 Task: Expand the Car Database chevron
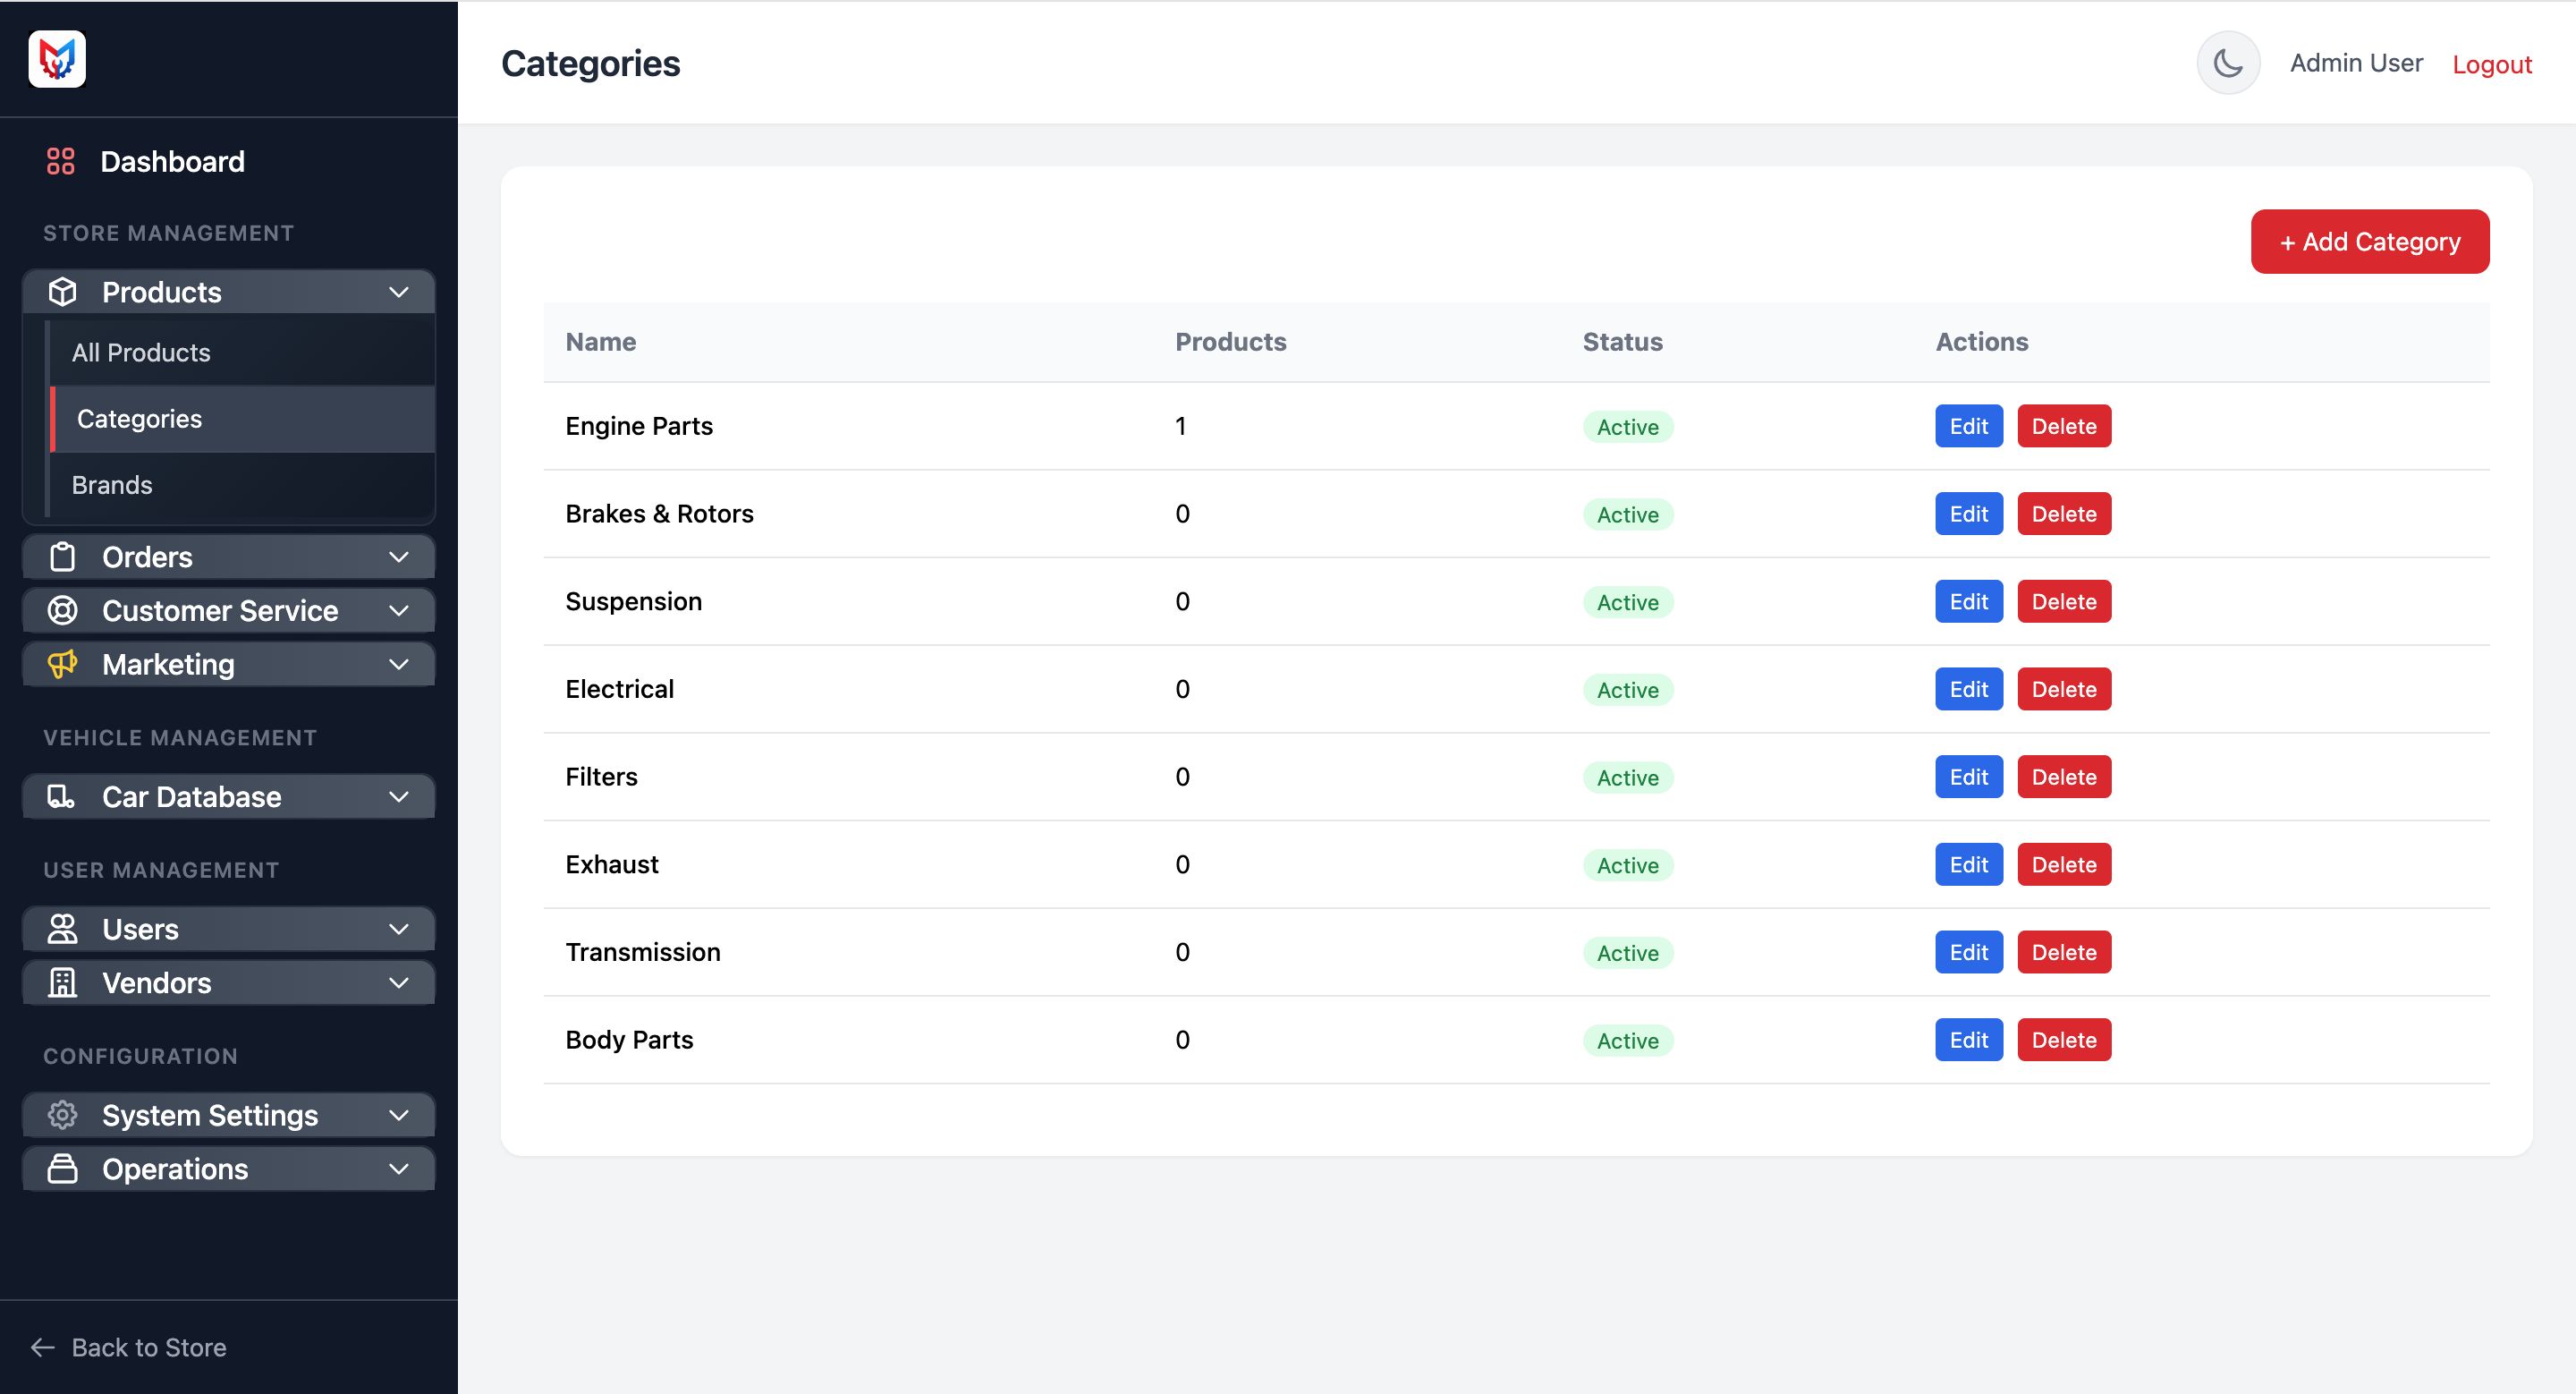tap(399, 797)
